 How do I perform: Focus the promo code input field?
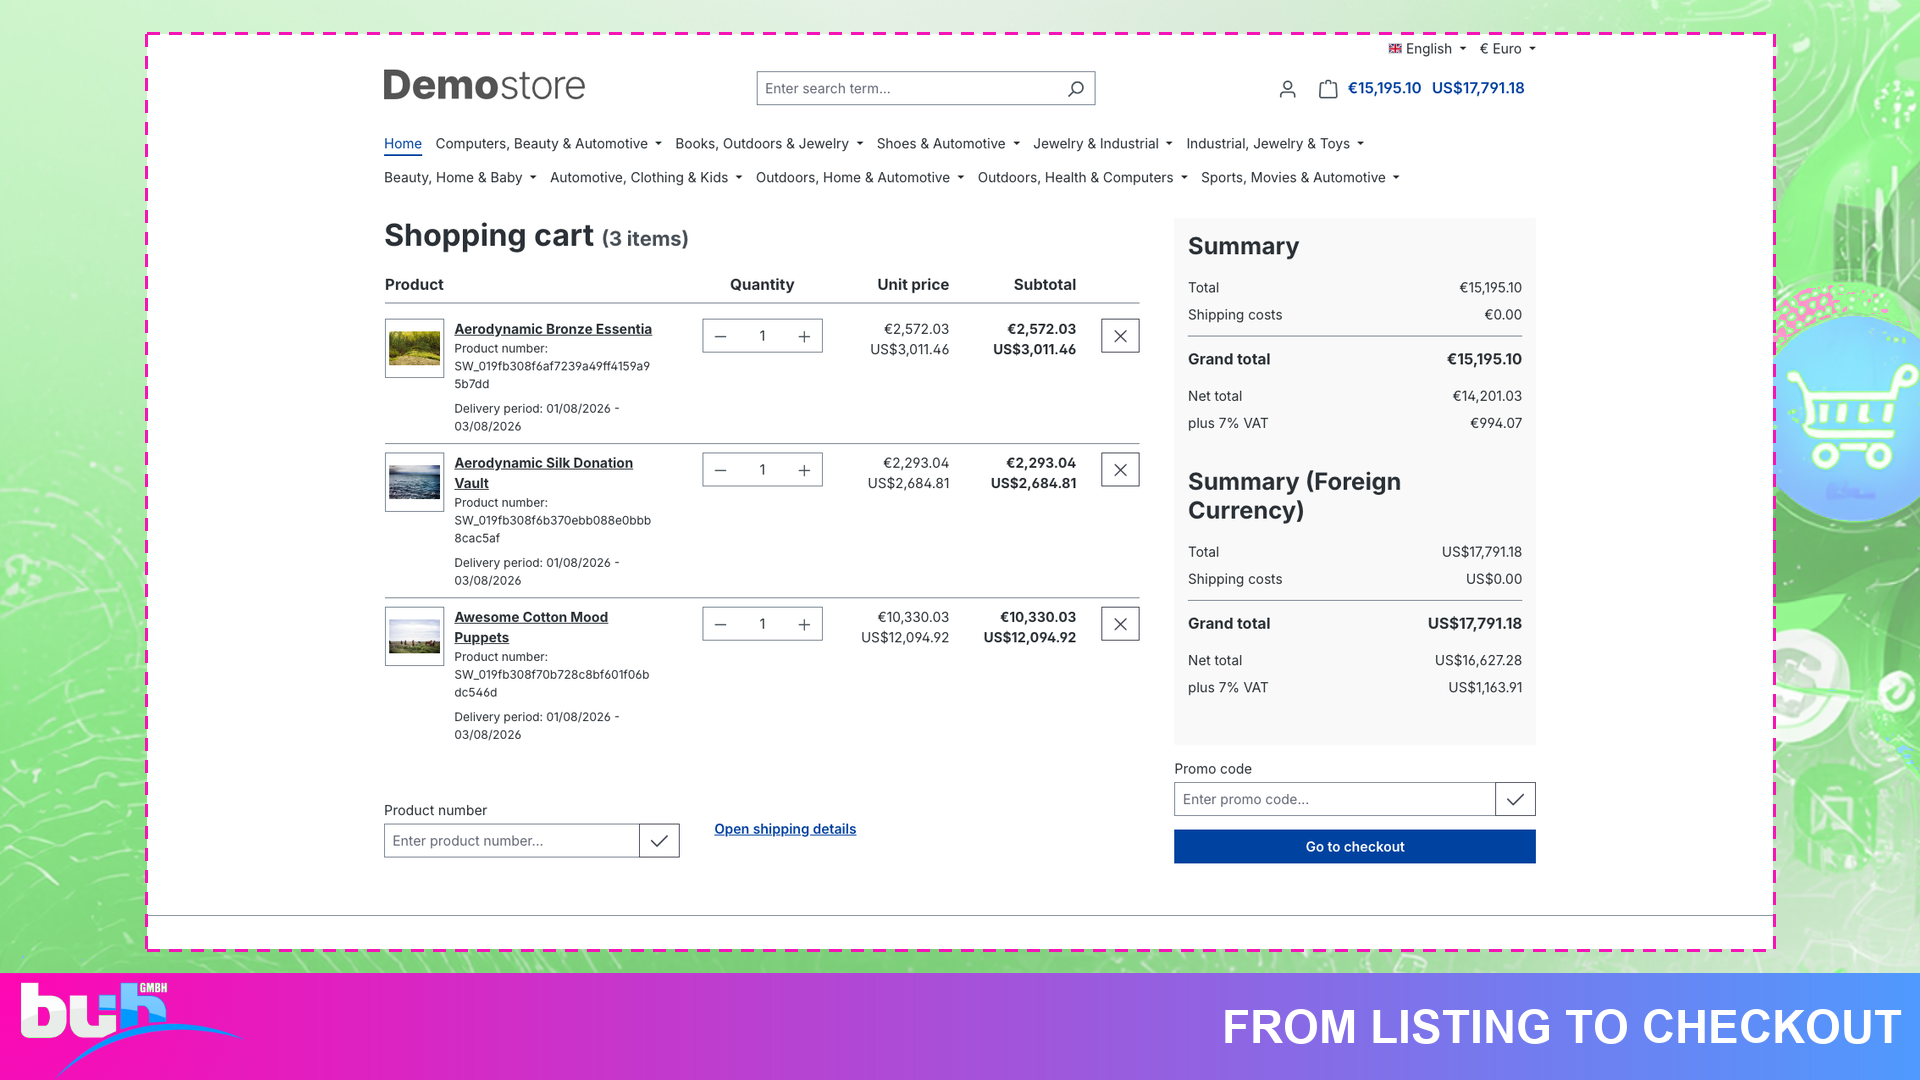(x=1335, y=799)
